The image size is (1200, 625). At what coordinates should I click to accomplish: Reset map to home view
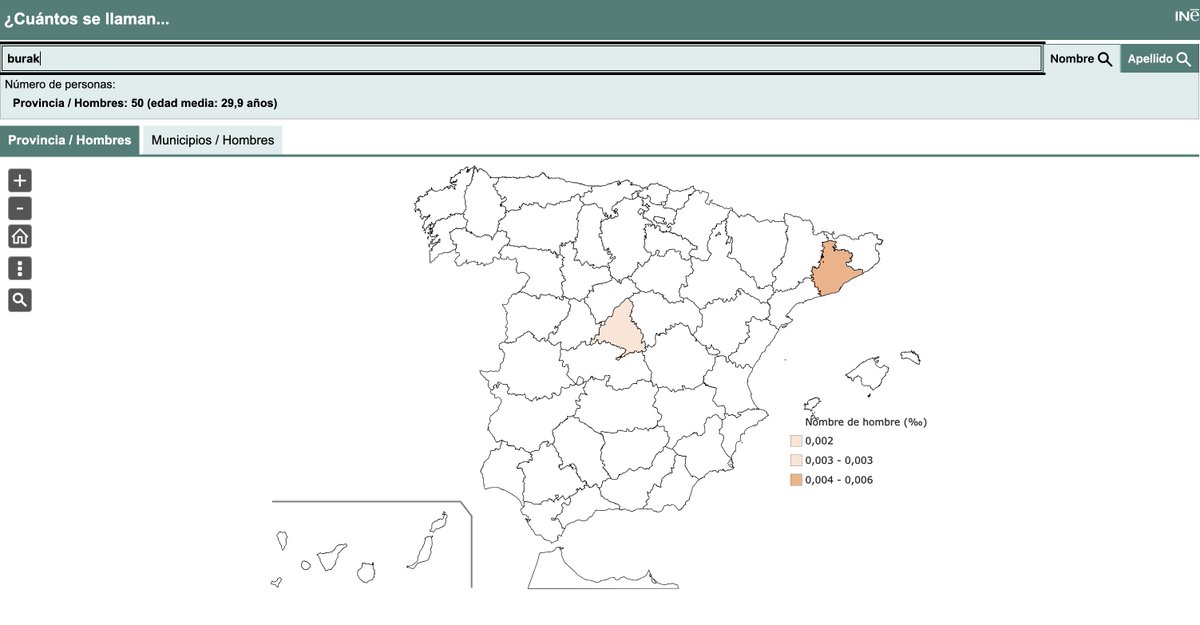tap(20, 237)
